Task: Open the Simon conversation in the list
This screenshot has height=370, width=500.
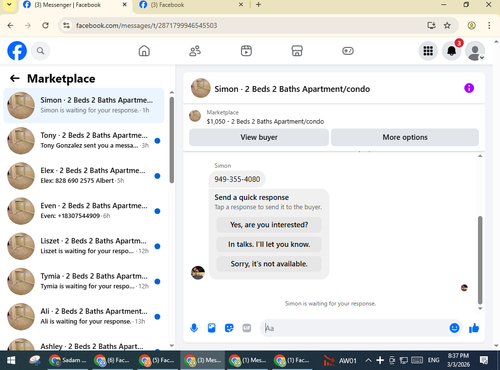Action: (84, 105)
